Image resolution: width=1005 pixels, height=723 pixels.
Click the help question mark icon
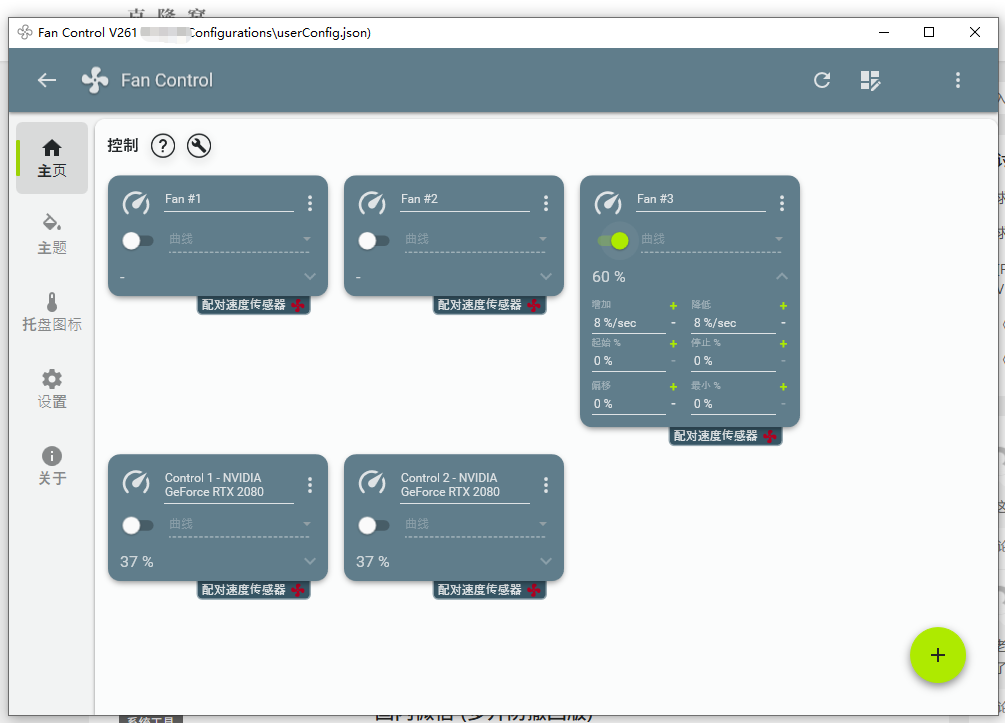coord(163,146)
